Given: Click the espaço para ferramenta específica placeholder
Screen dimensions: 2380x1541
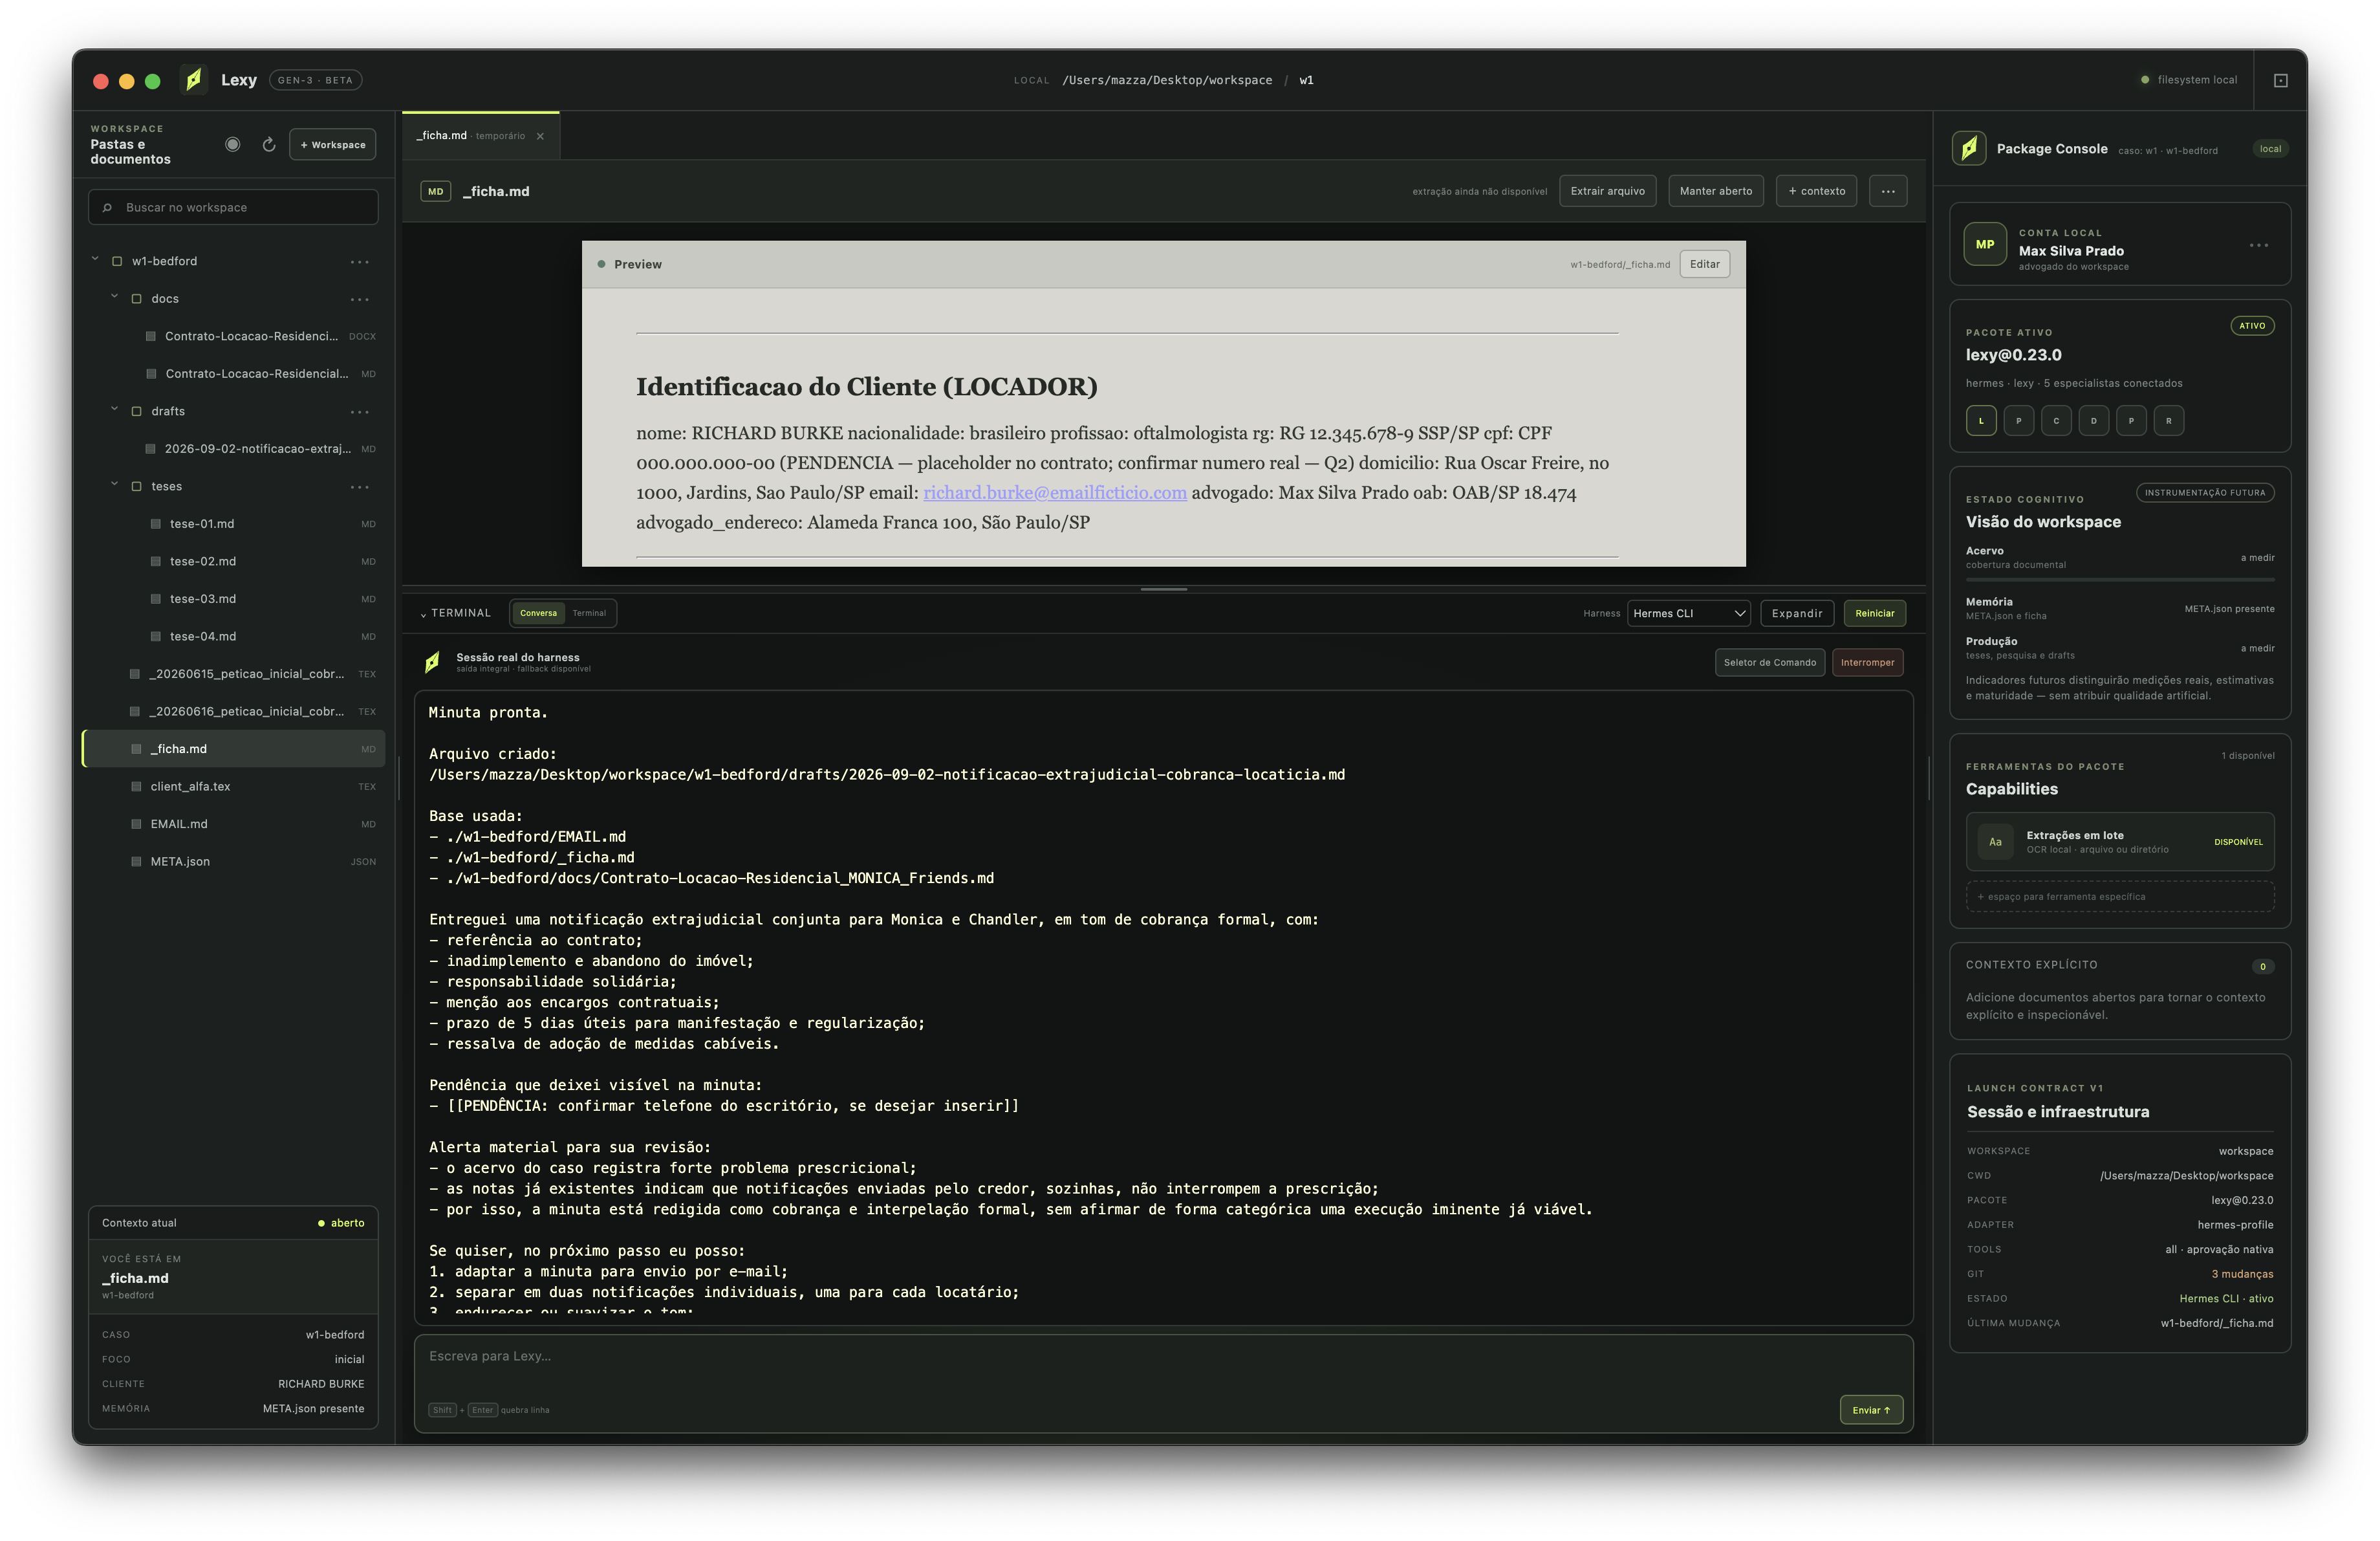Looking at the screenshot, I should pyautogui.click(x=2120, y=897).
